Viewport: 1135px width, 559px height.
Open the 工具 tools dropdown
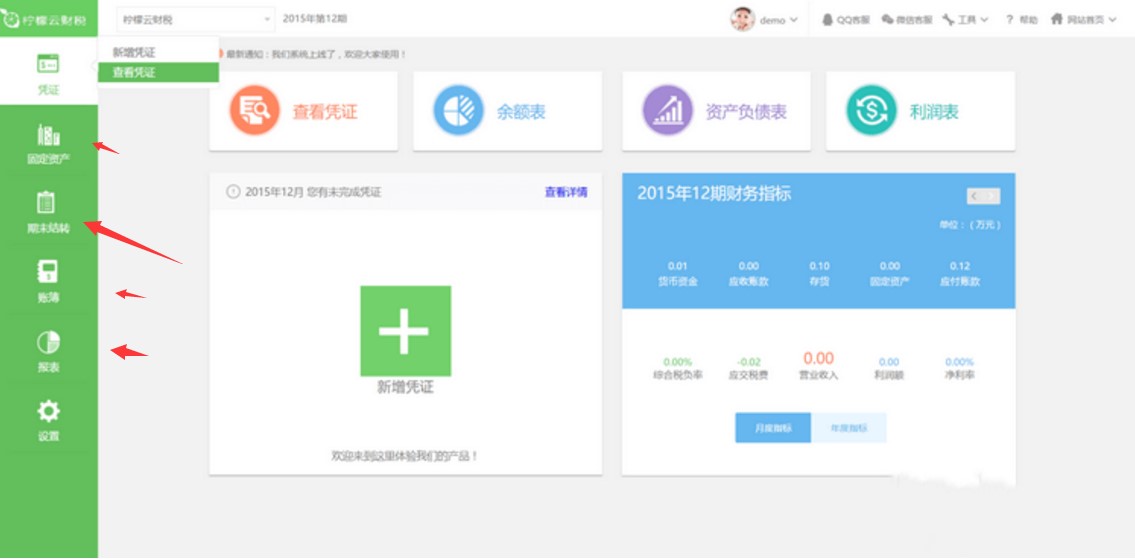(x=966, y=19)
